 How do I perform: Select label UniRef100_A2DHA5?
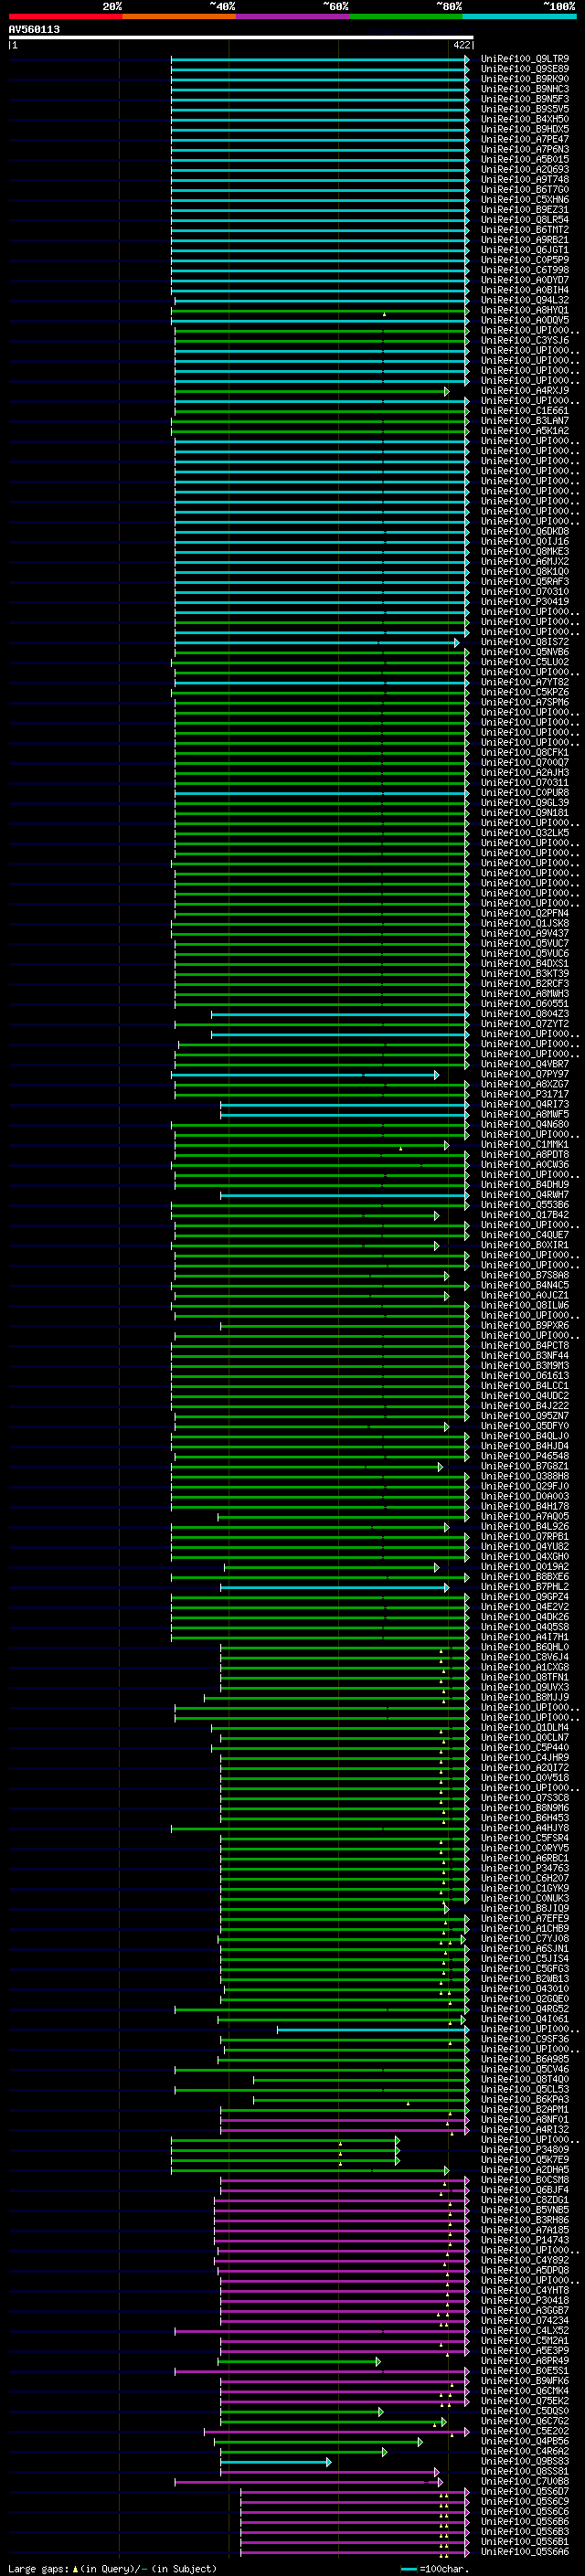click(x=525, y=2169)
